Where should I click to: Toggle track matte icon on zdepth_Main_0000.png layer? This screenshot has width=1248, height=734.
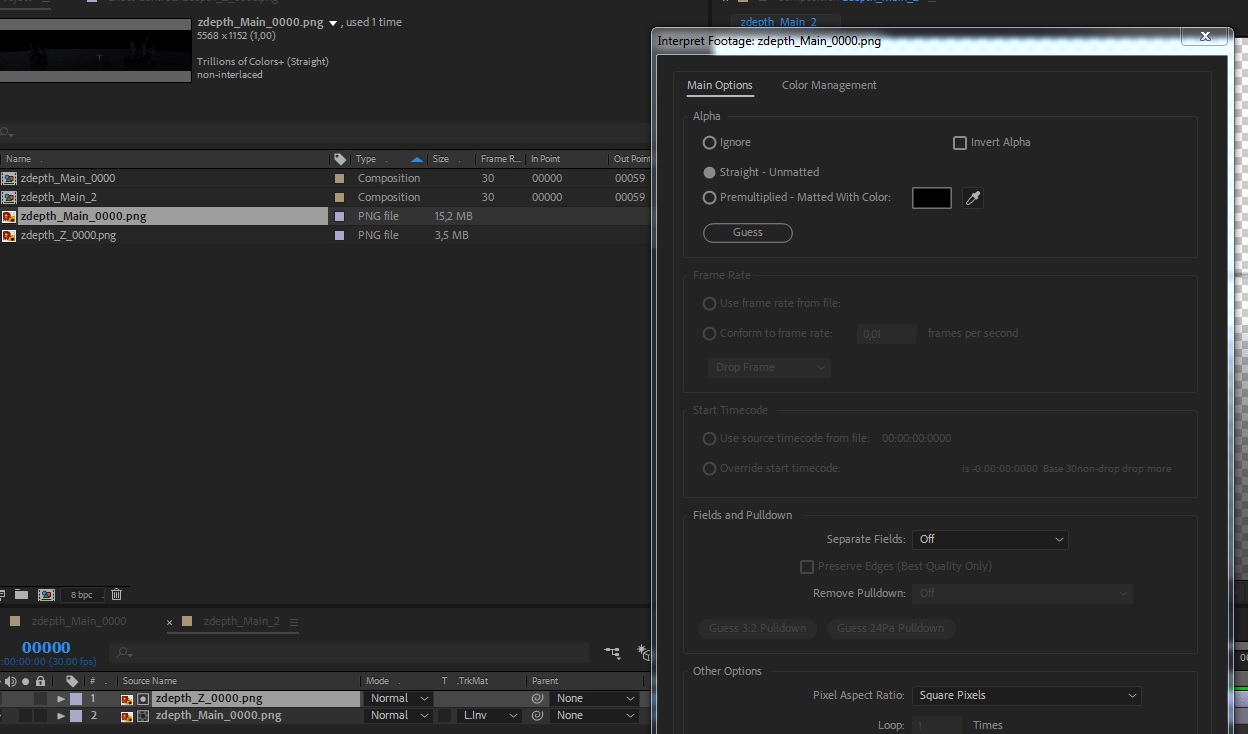[x=143, y=715]
